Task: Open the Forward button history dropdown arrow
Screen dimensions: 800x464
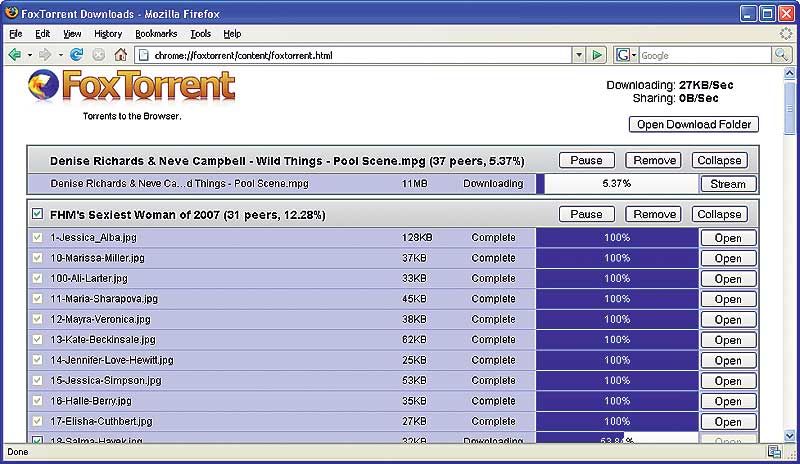Action: pyautogui.click(x=60, y=55)
